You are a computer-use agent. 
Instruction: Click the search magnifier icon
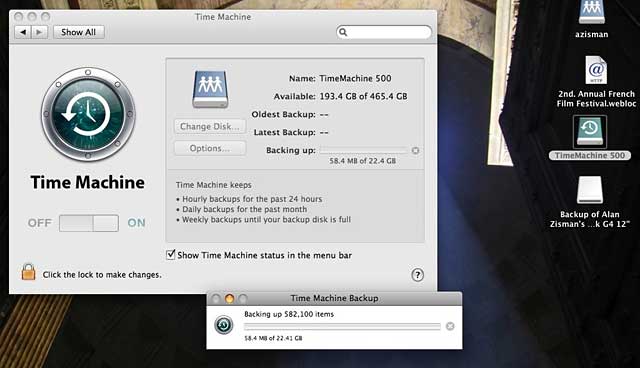[343, 32]
